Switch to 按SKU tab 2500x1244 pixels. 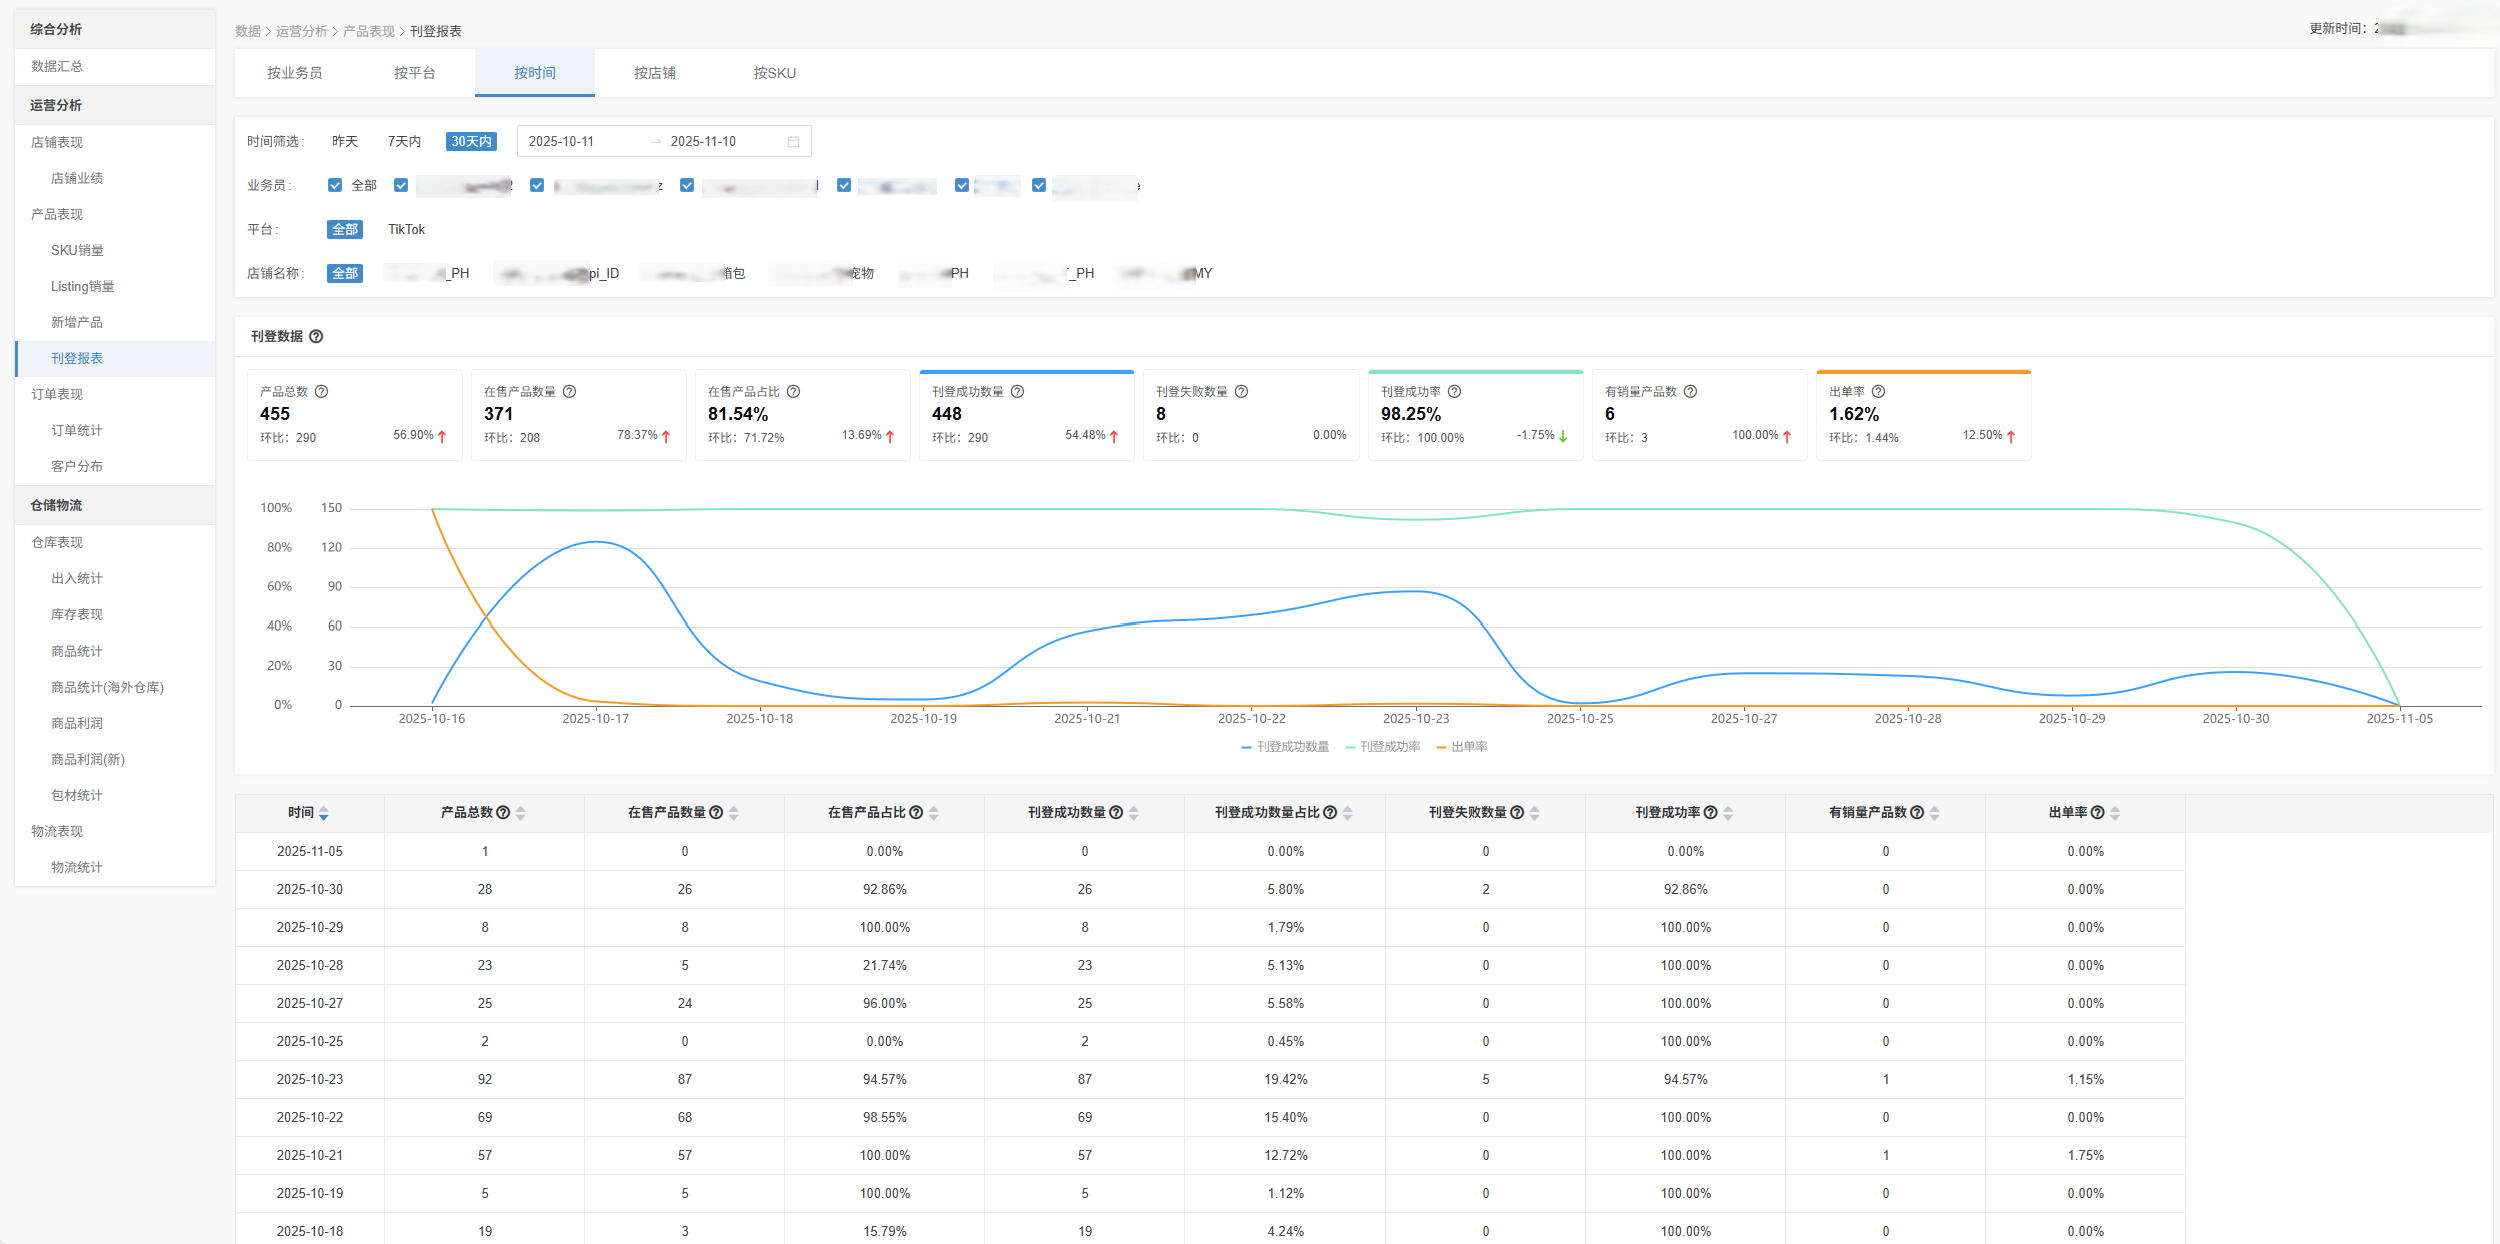(774, 73)
